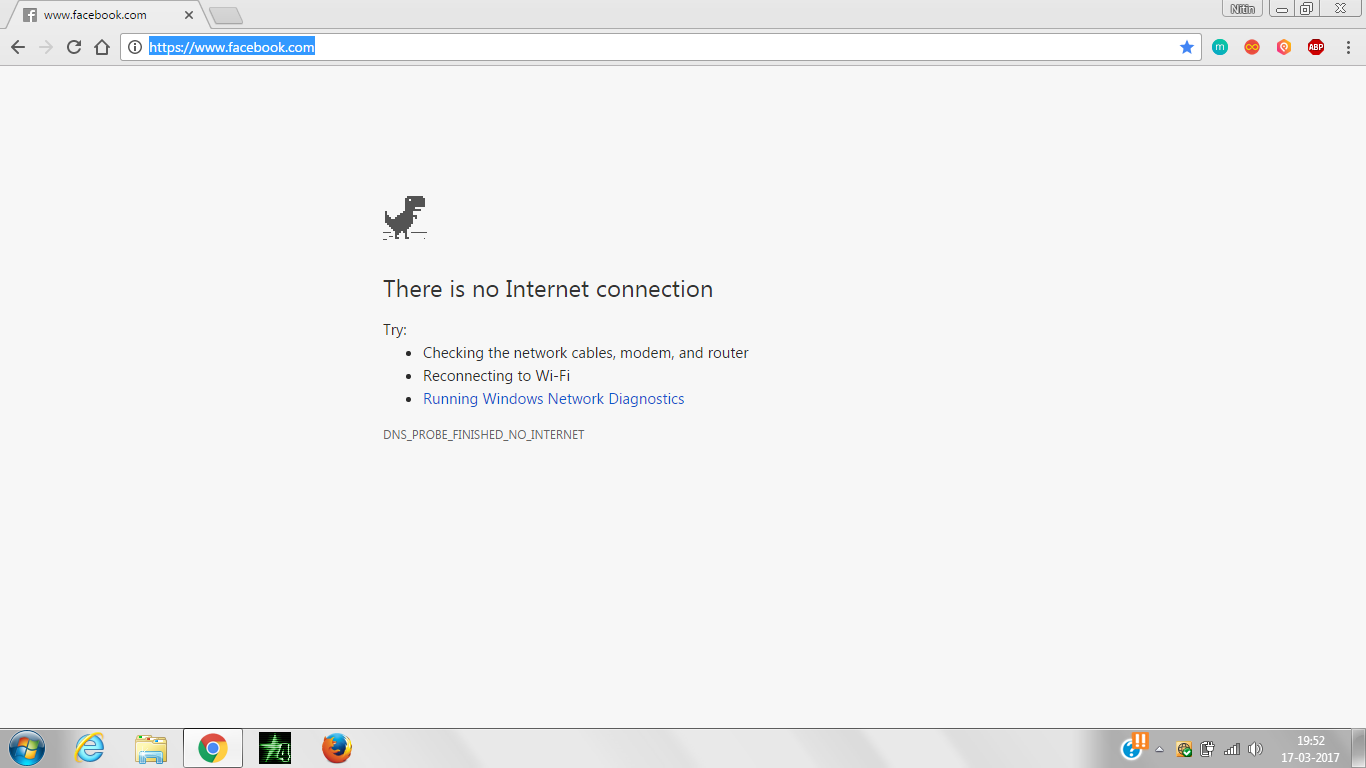The image size is (1366, 768).
Task: Run Windows Network Diagnostics
Action: [x=553, y=399]
